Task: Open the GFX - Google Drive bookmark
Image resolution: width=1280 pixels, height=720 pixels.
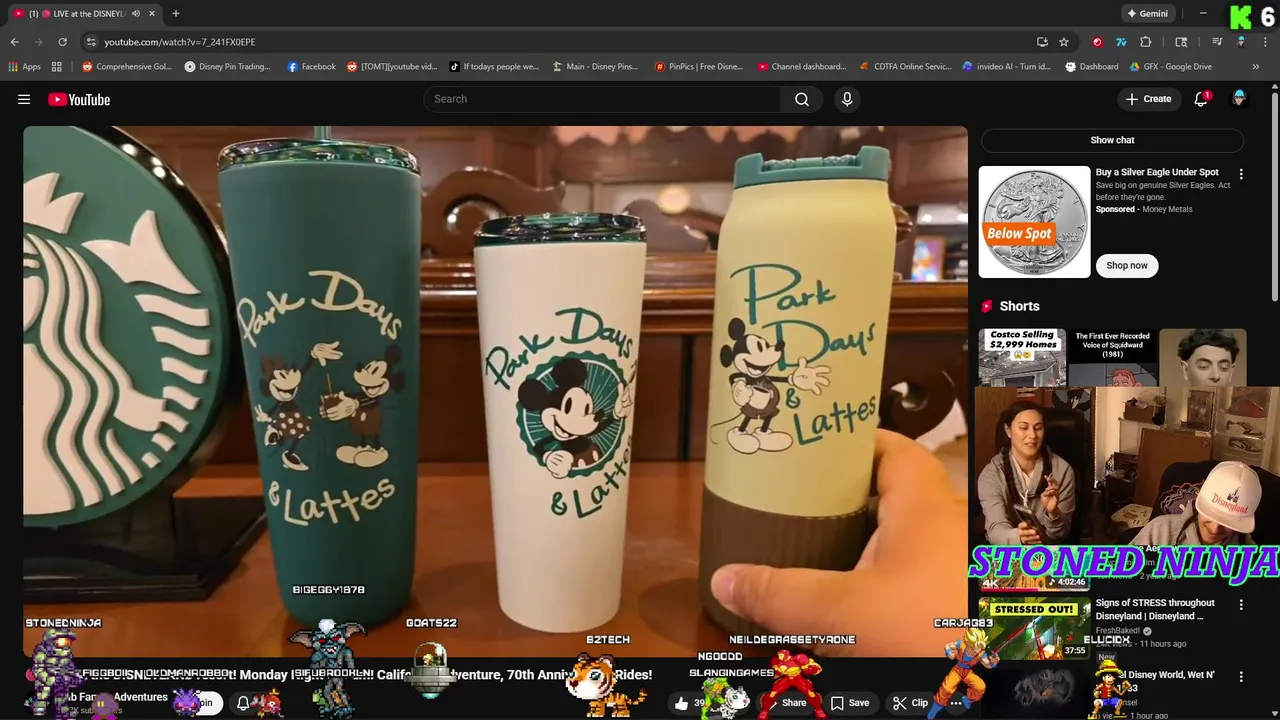Action: pos(1171,67)
